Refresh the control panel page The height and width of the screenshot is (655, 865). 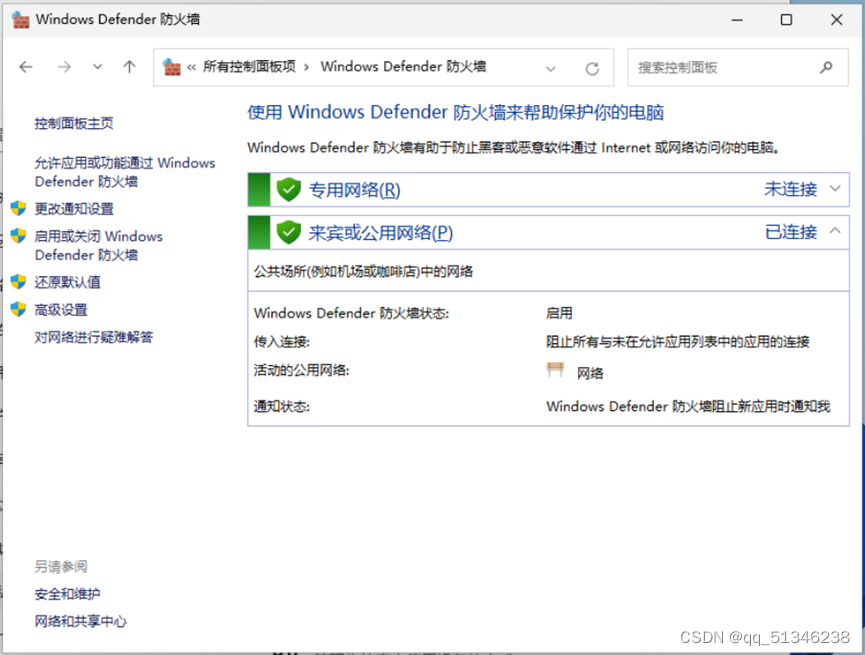tap(592, 68)
